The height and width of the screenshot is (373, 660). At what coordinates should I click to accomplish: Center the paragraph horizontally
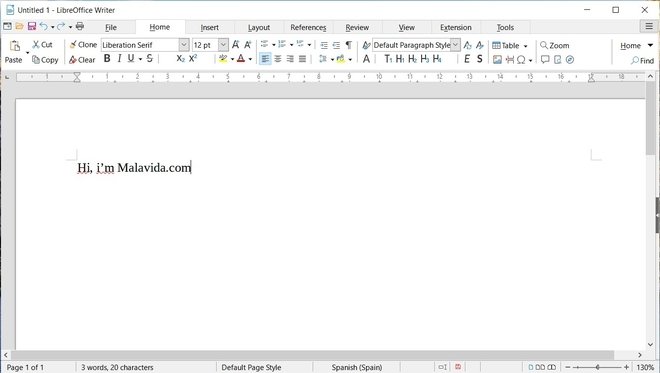(278, 59)
